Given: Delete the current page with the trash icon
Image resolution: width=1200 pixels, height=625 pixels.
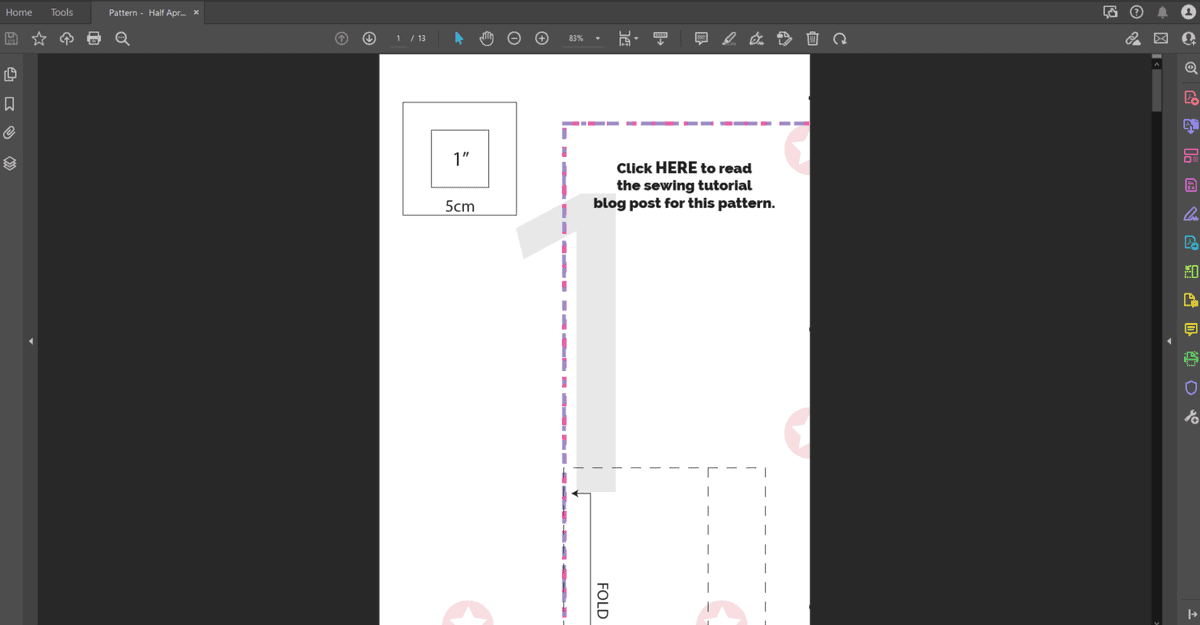Looking at the screenshot, I should click(x=812, y=38).
